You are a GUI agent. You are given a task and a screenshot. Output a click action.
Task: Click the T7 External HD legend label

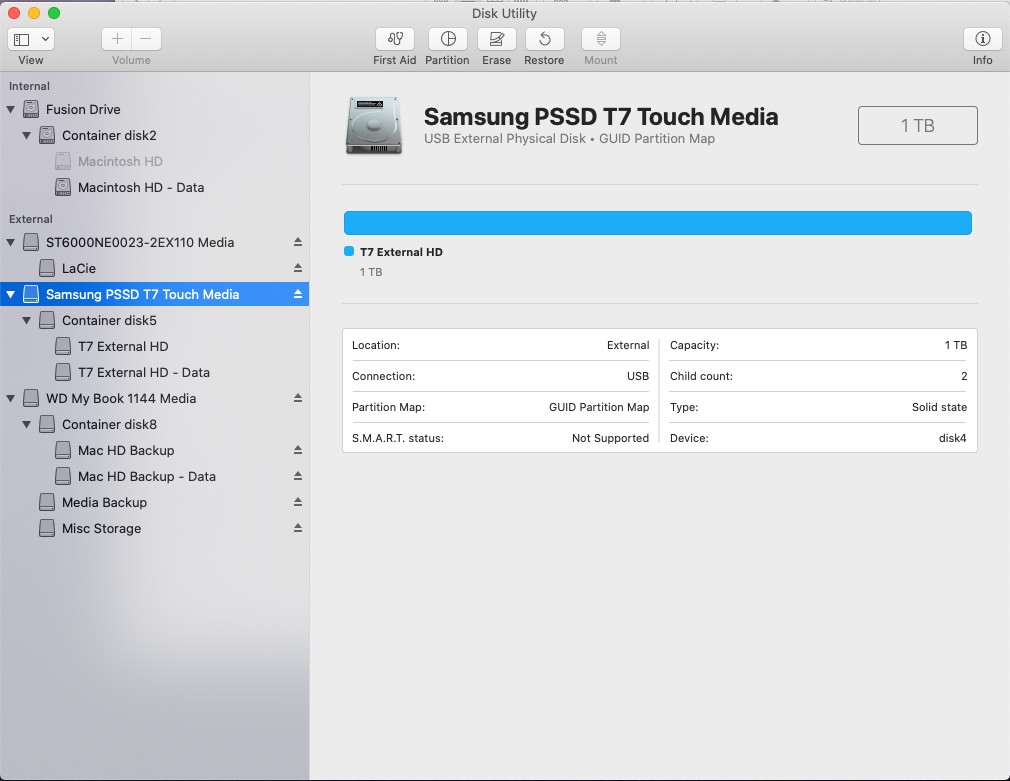(401, 252)
